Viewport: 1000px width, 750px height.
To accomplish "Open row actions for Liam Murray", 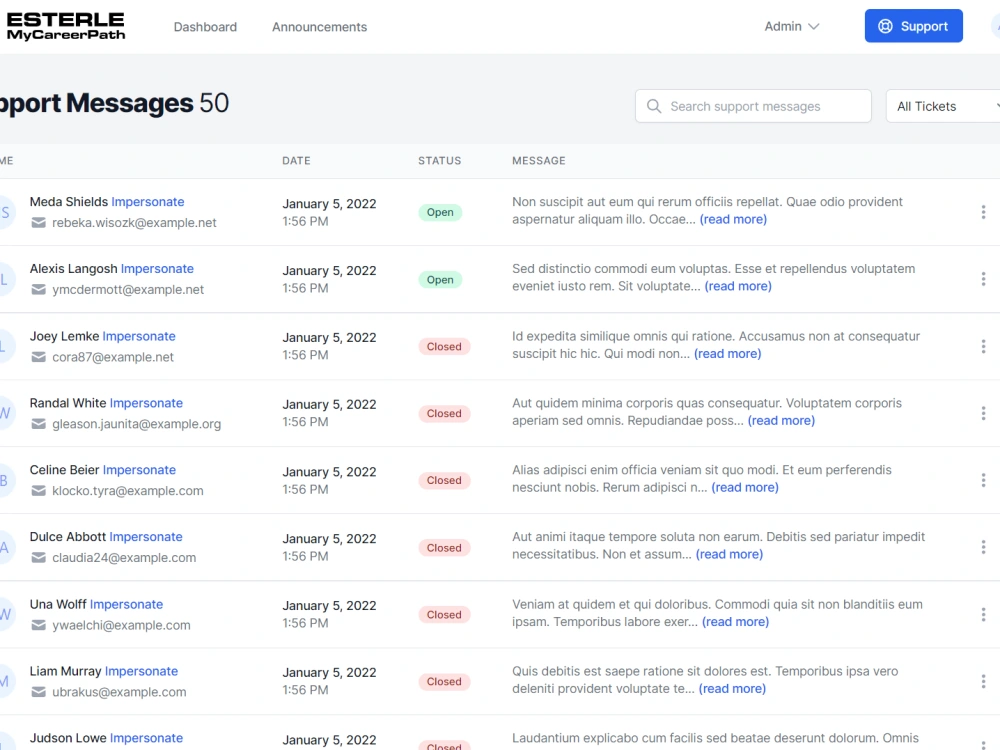I will tap(983, 681).
